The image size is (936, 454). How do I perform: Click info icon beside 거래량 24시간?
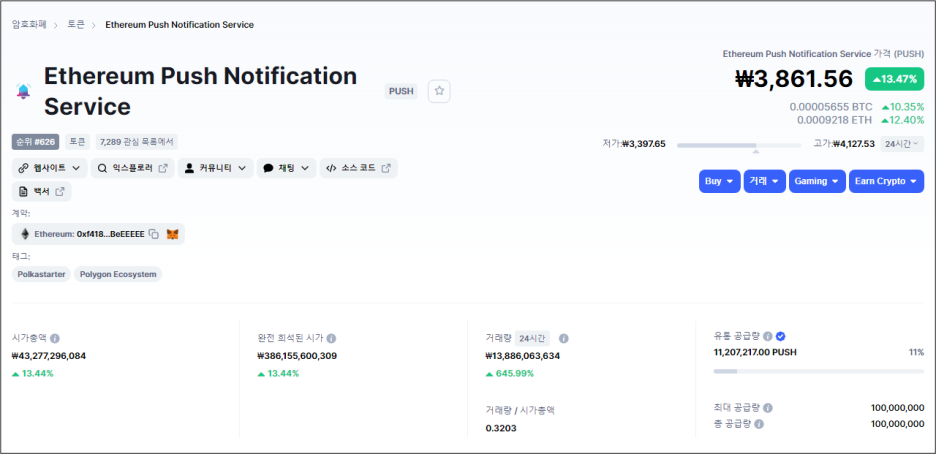click(x=564, y=338)
